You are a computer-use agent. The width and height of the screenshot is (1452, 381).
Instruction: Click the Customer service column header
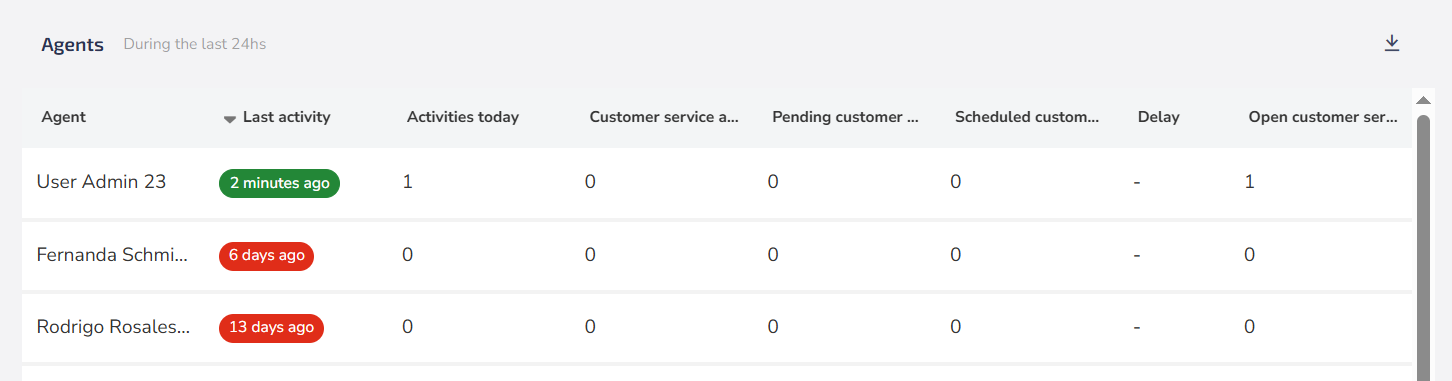664,117
